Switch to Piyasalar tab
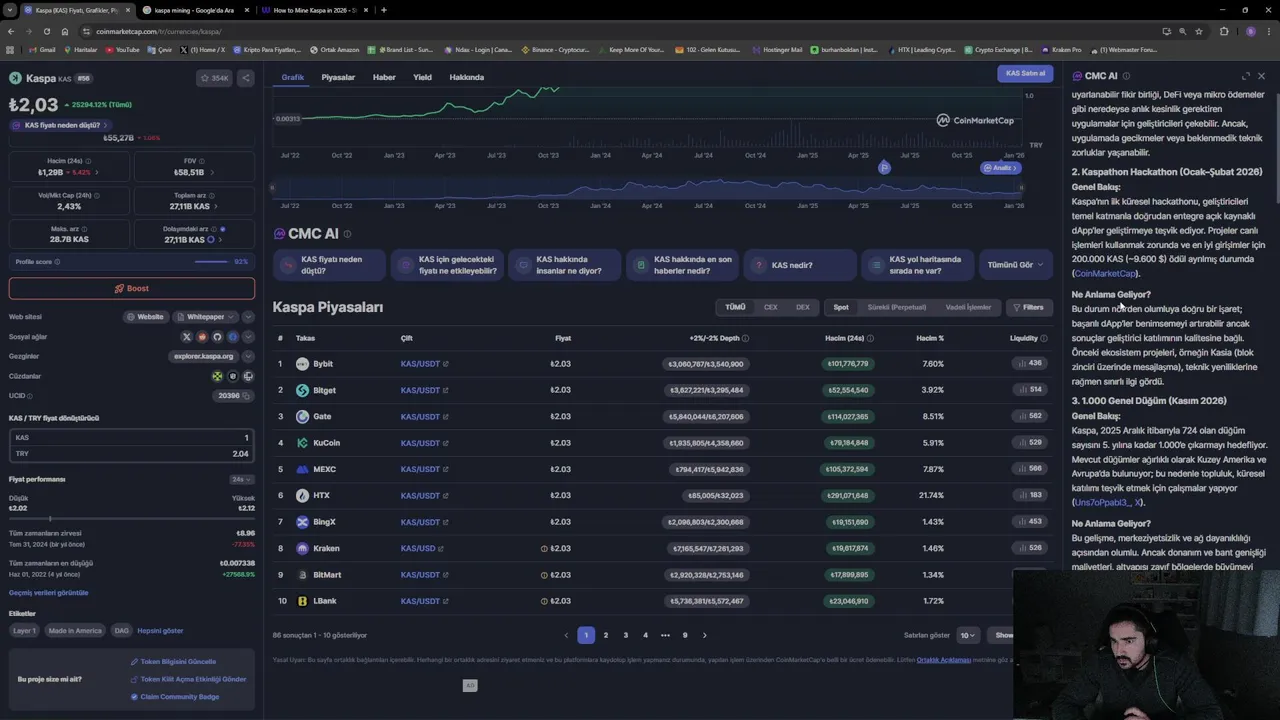 (x=338, y=77)
